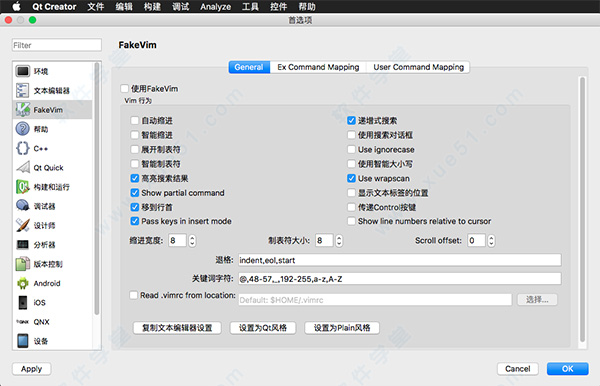The height and width of the screenshot is (386, 600).
Task: Switch to the General tab
Action: (x=249, y=67)
